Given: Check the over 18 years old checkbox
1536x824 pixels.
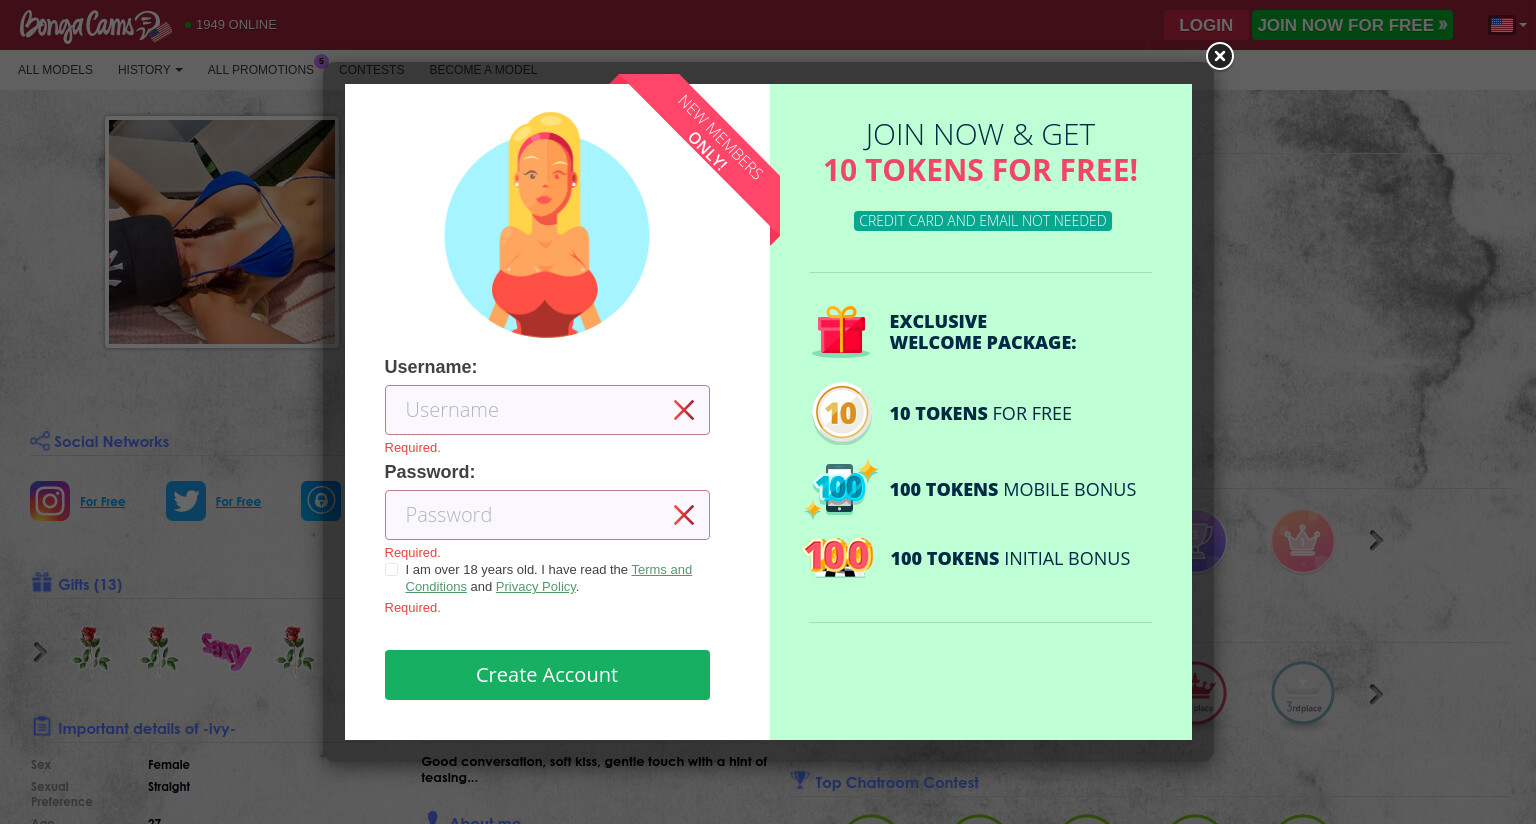Looking at the screenshot, I should [391, 569].
